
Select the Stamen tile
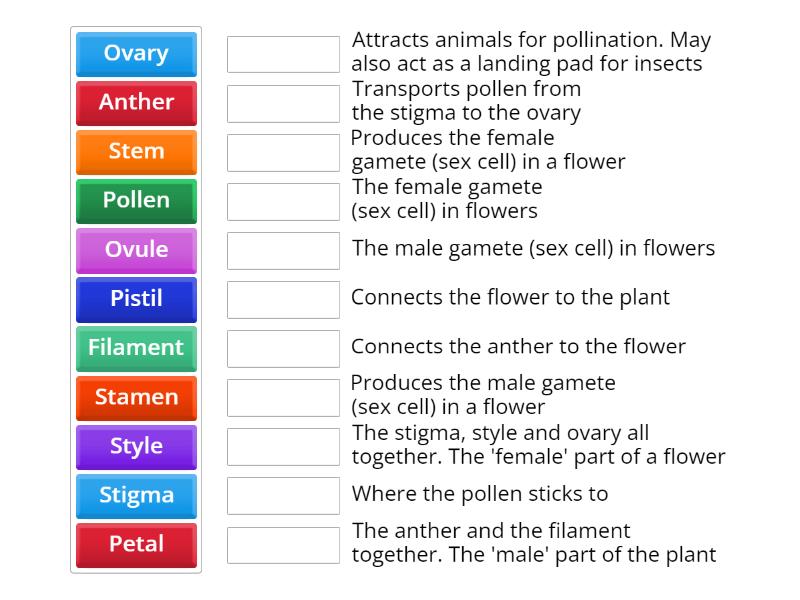pos(136,398)
